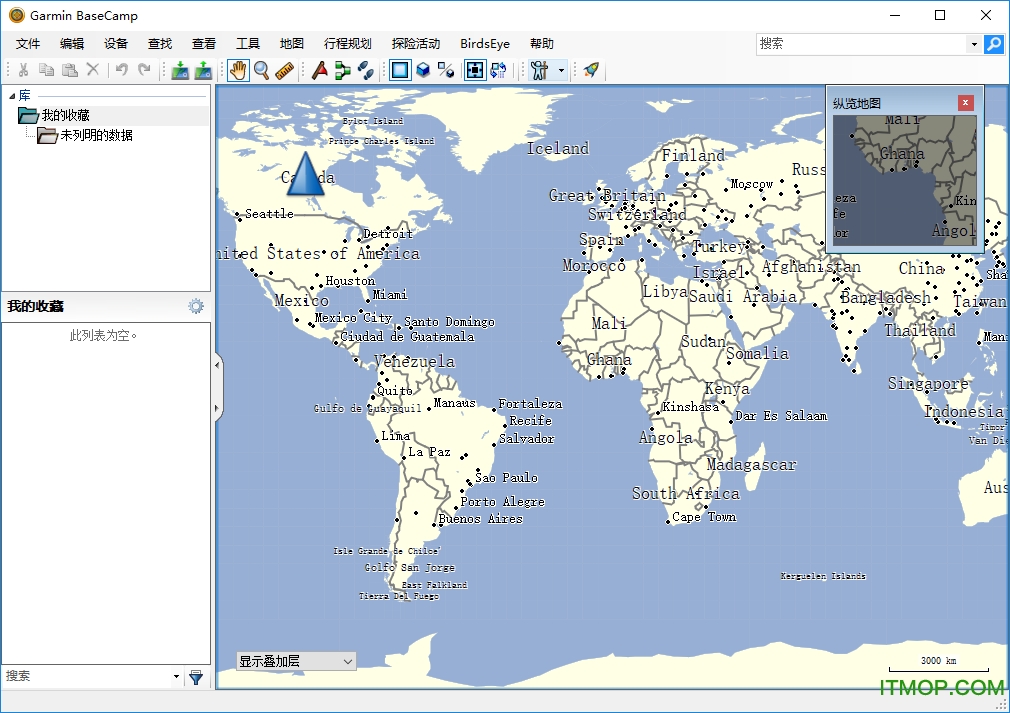Select the New Route tool
The width and height of the screenshot is (1010, 713).
pyautogui.click(x=343, y=70)
